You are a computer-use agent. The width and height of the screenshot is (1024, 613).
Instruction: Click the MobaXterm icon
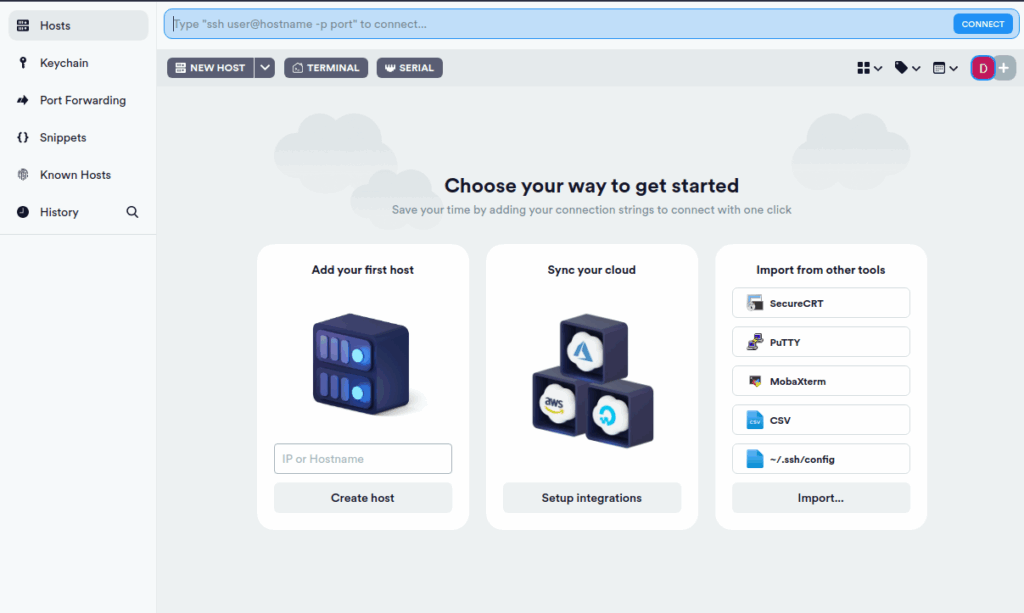pos(755,381)
